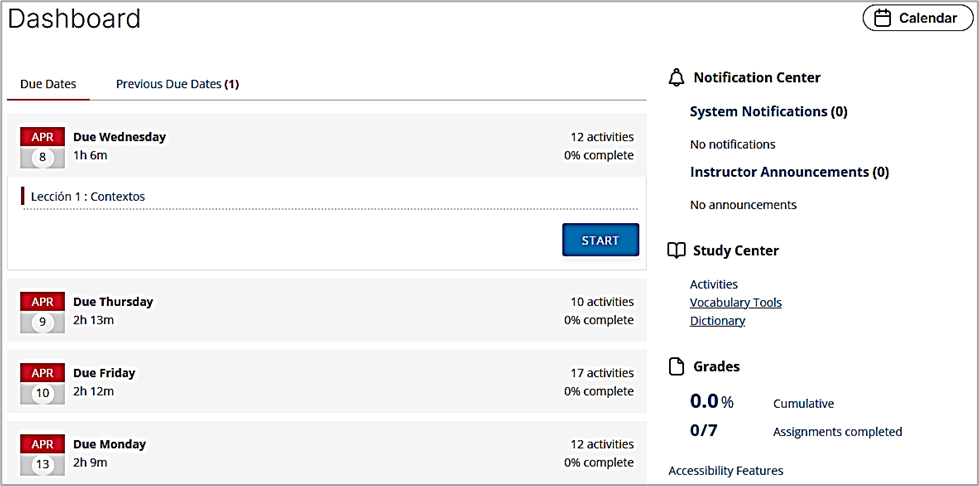The width and height of the screenshot is (979, 486).
Task: Click the '10 activities' text
Action: click(602, 302)
